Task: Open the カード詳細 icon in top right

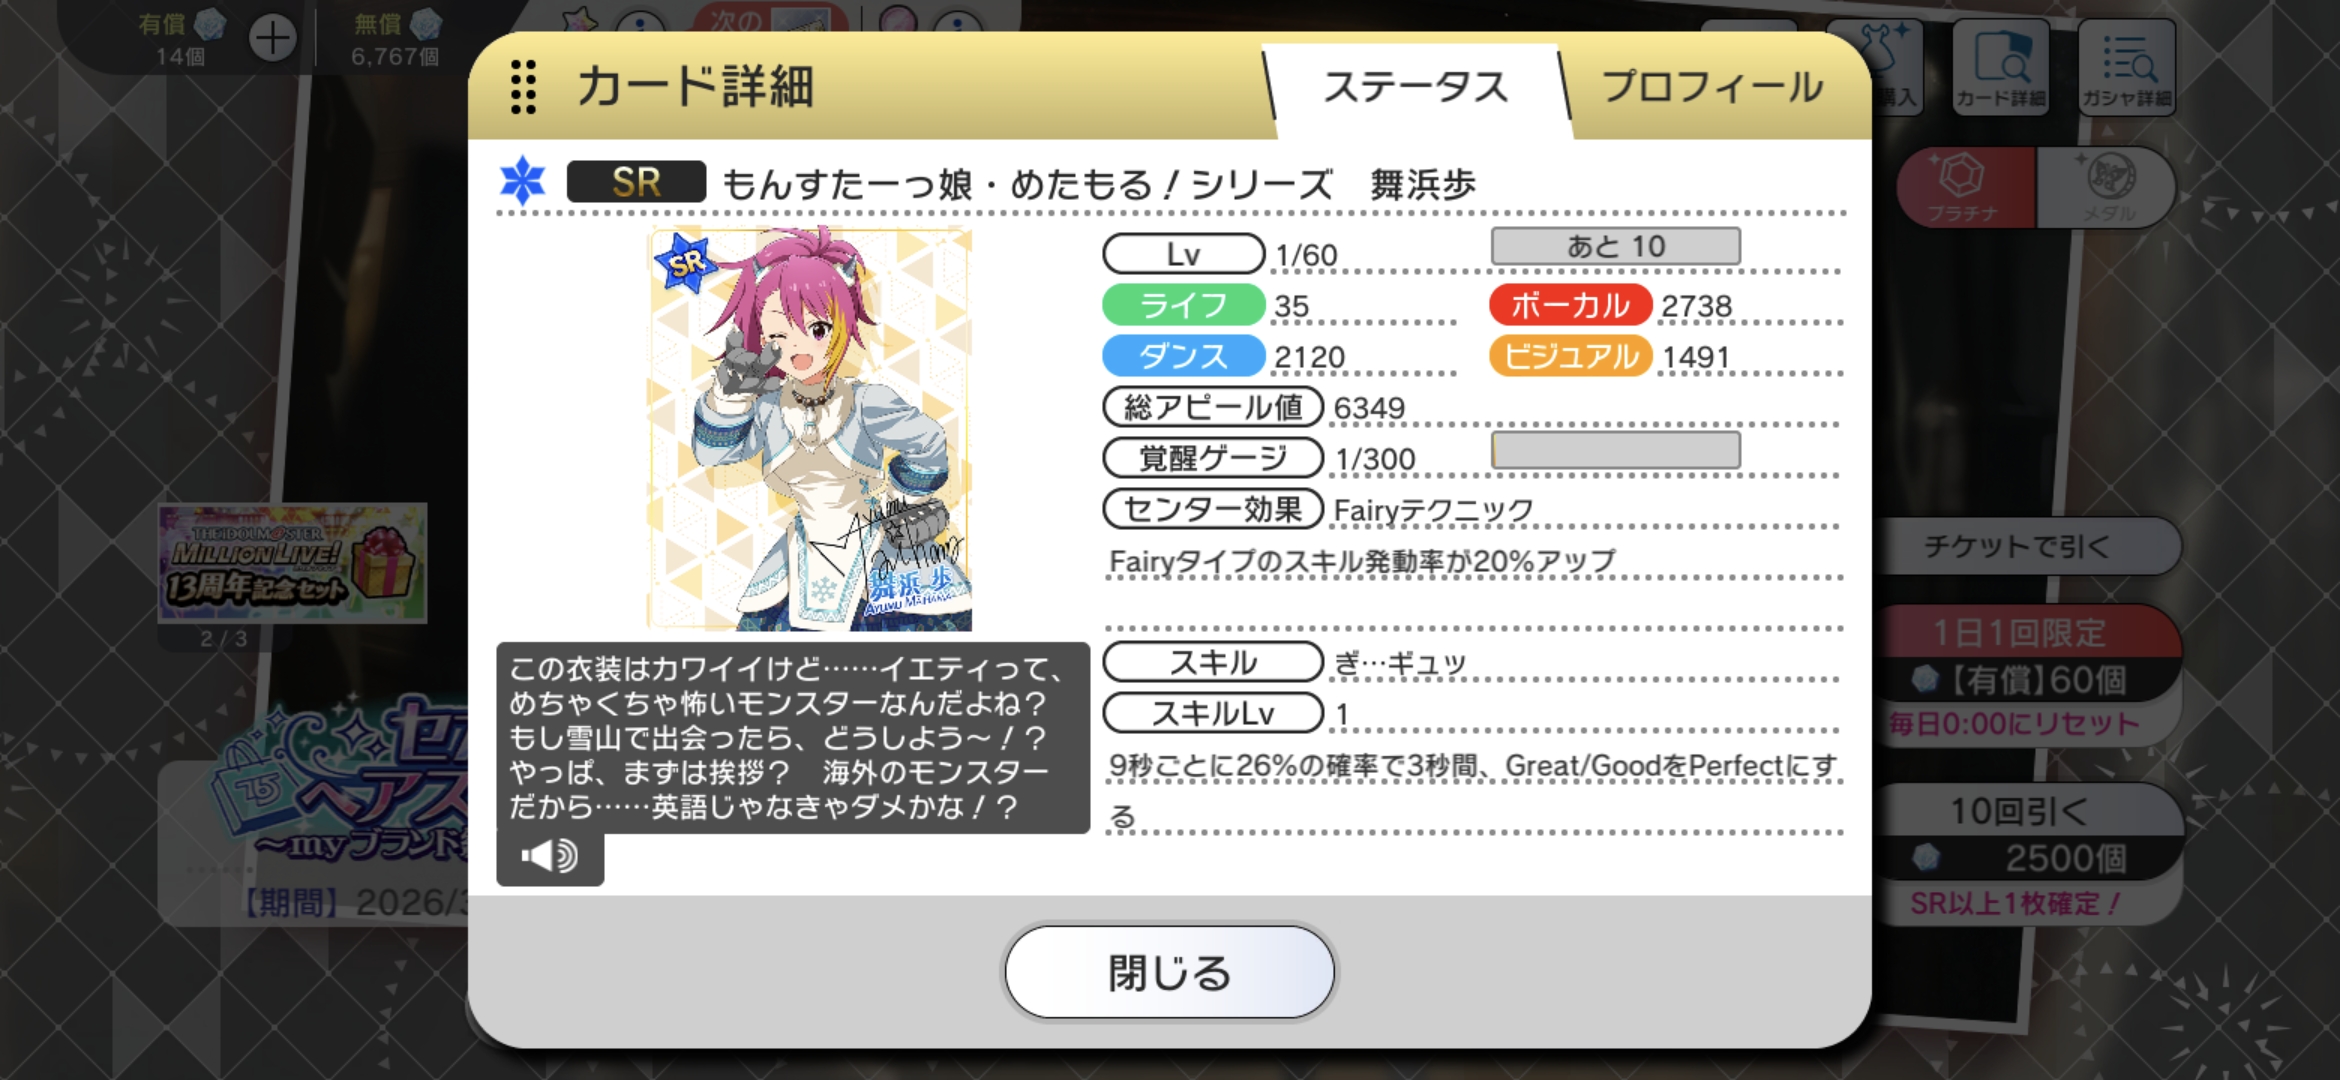Action: [x=2000, y=67]
